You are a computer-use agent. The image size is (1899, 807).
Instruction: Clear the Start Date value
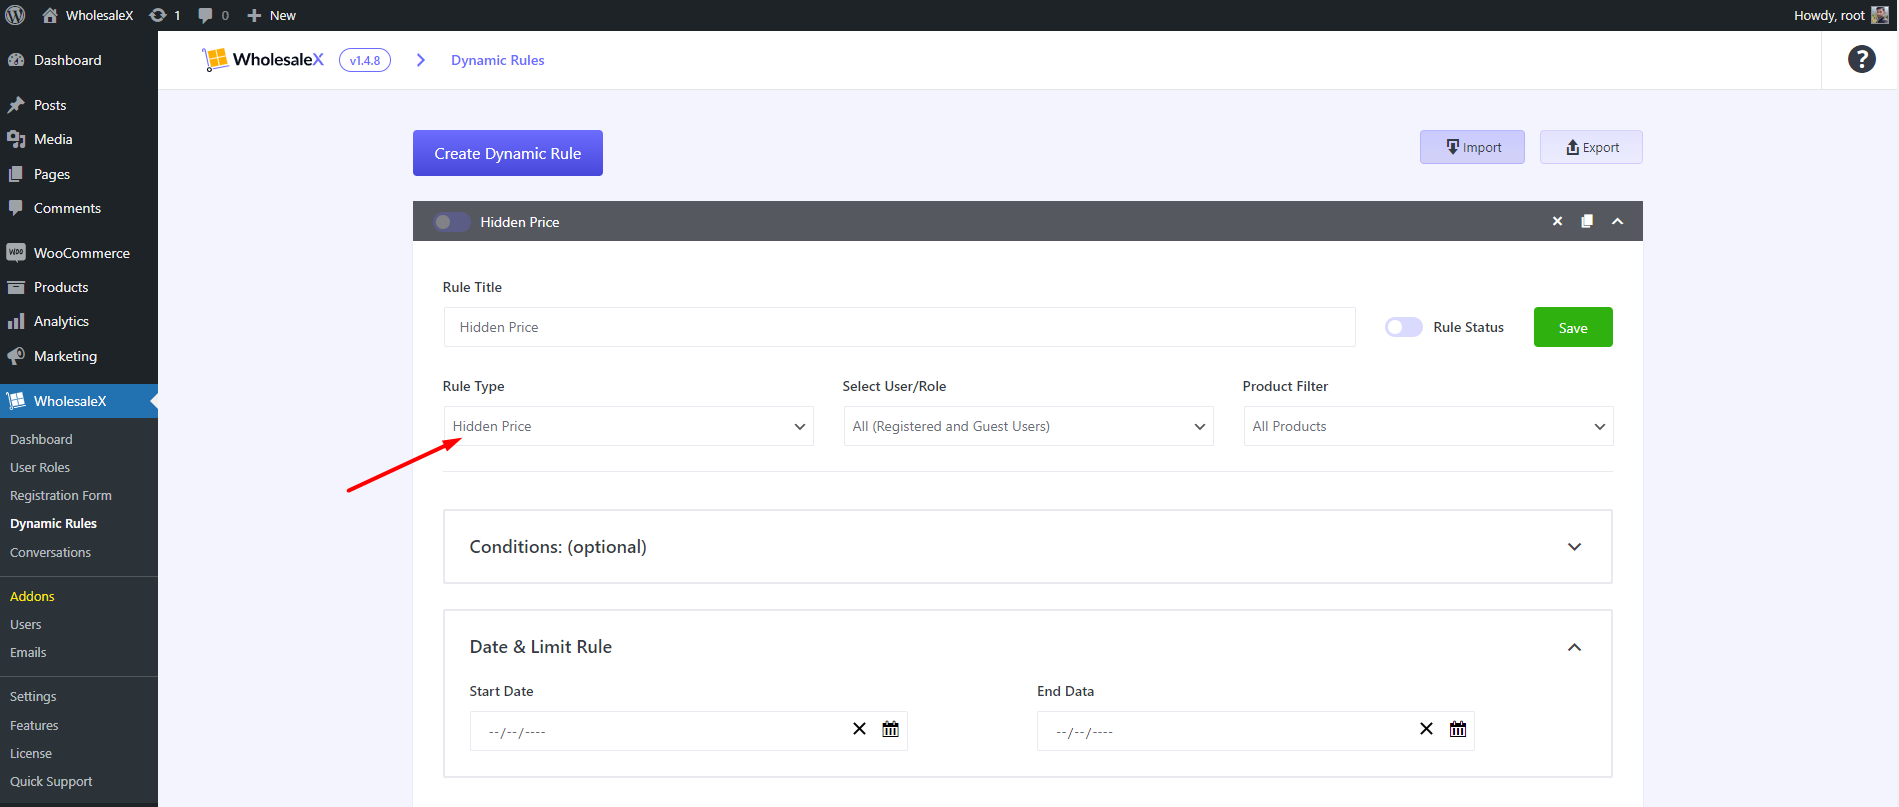point(859,729)
